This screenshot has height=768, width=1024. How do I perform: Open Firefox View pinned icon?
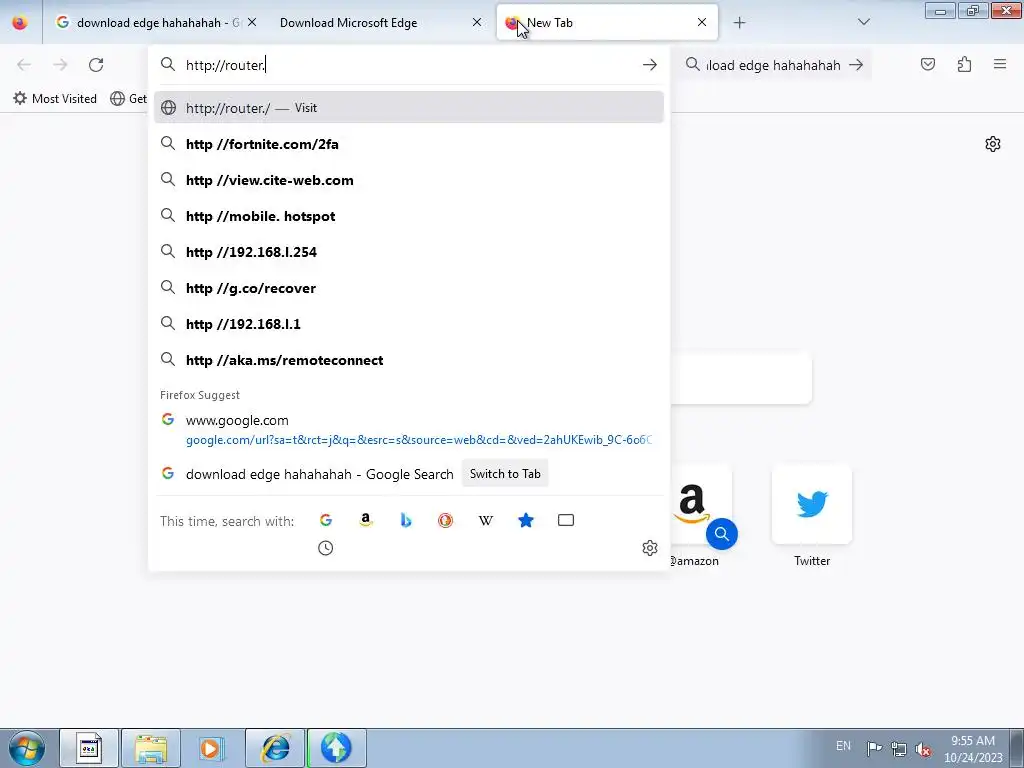pyautogui.click(x=20, y=22)
